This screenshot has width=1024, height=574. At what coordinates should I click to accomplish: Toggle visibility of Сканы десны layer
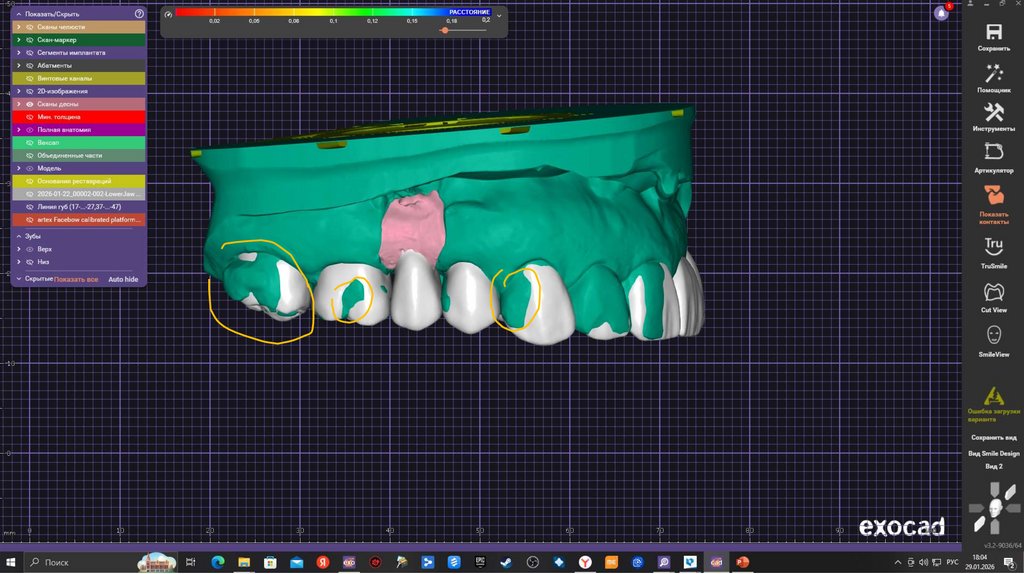point(30,104)
